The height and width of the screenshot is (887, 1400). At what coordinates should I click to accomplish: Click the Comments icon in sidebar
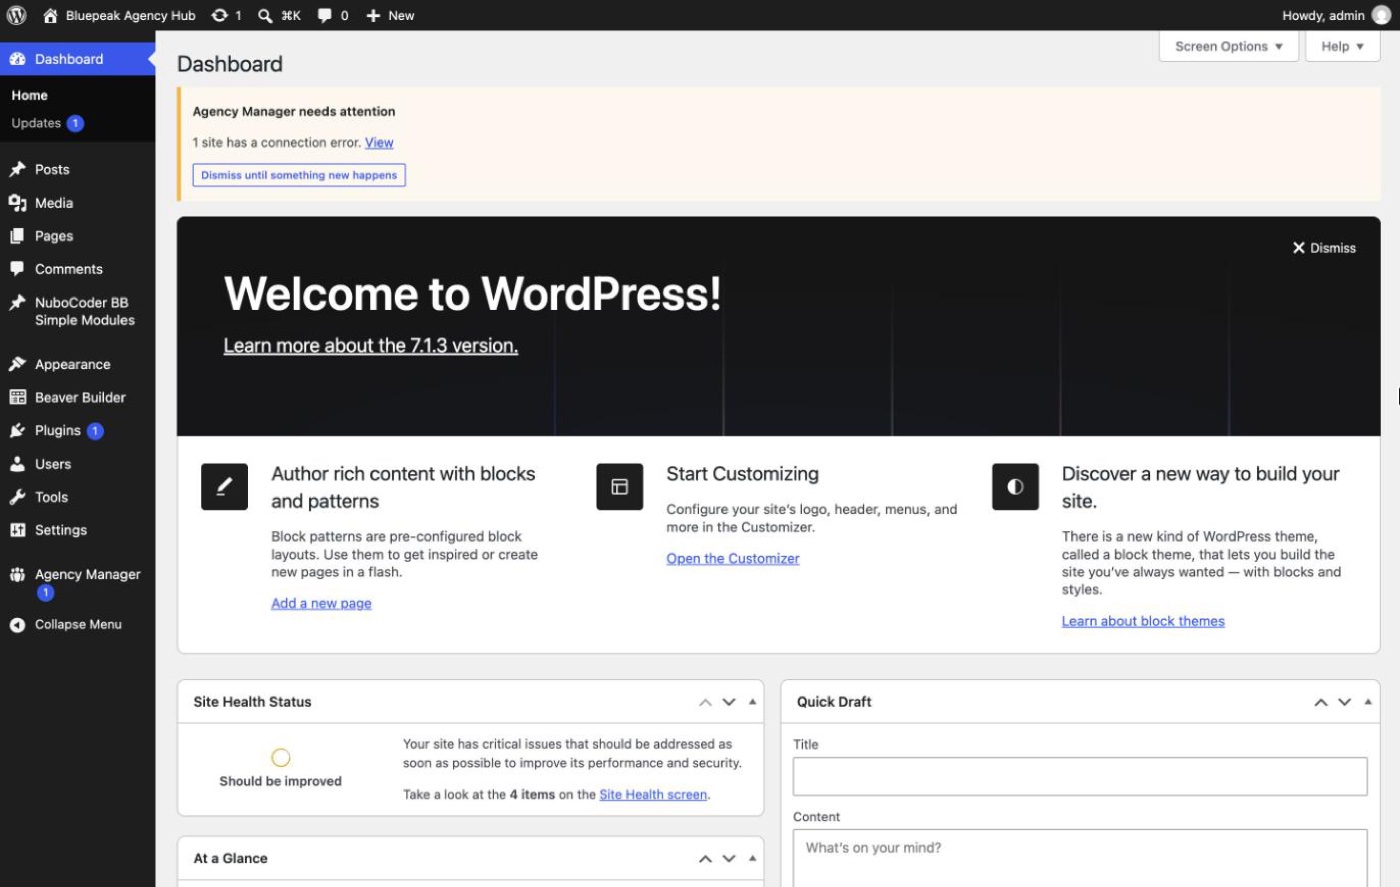tap(17, 269)
